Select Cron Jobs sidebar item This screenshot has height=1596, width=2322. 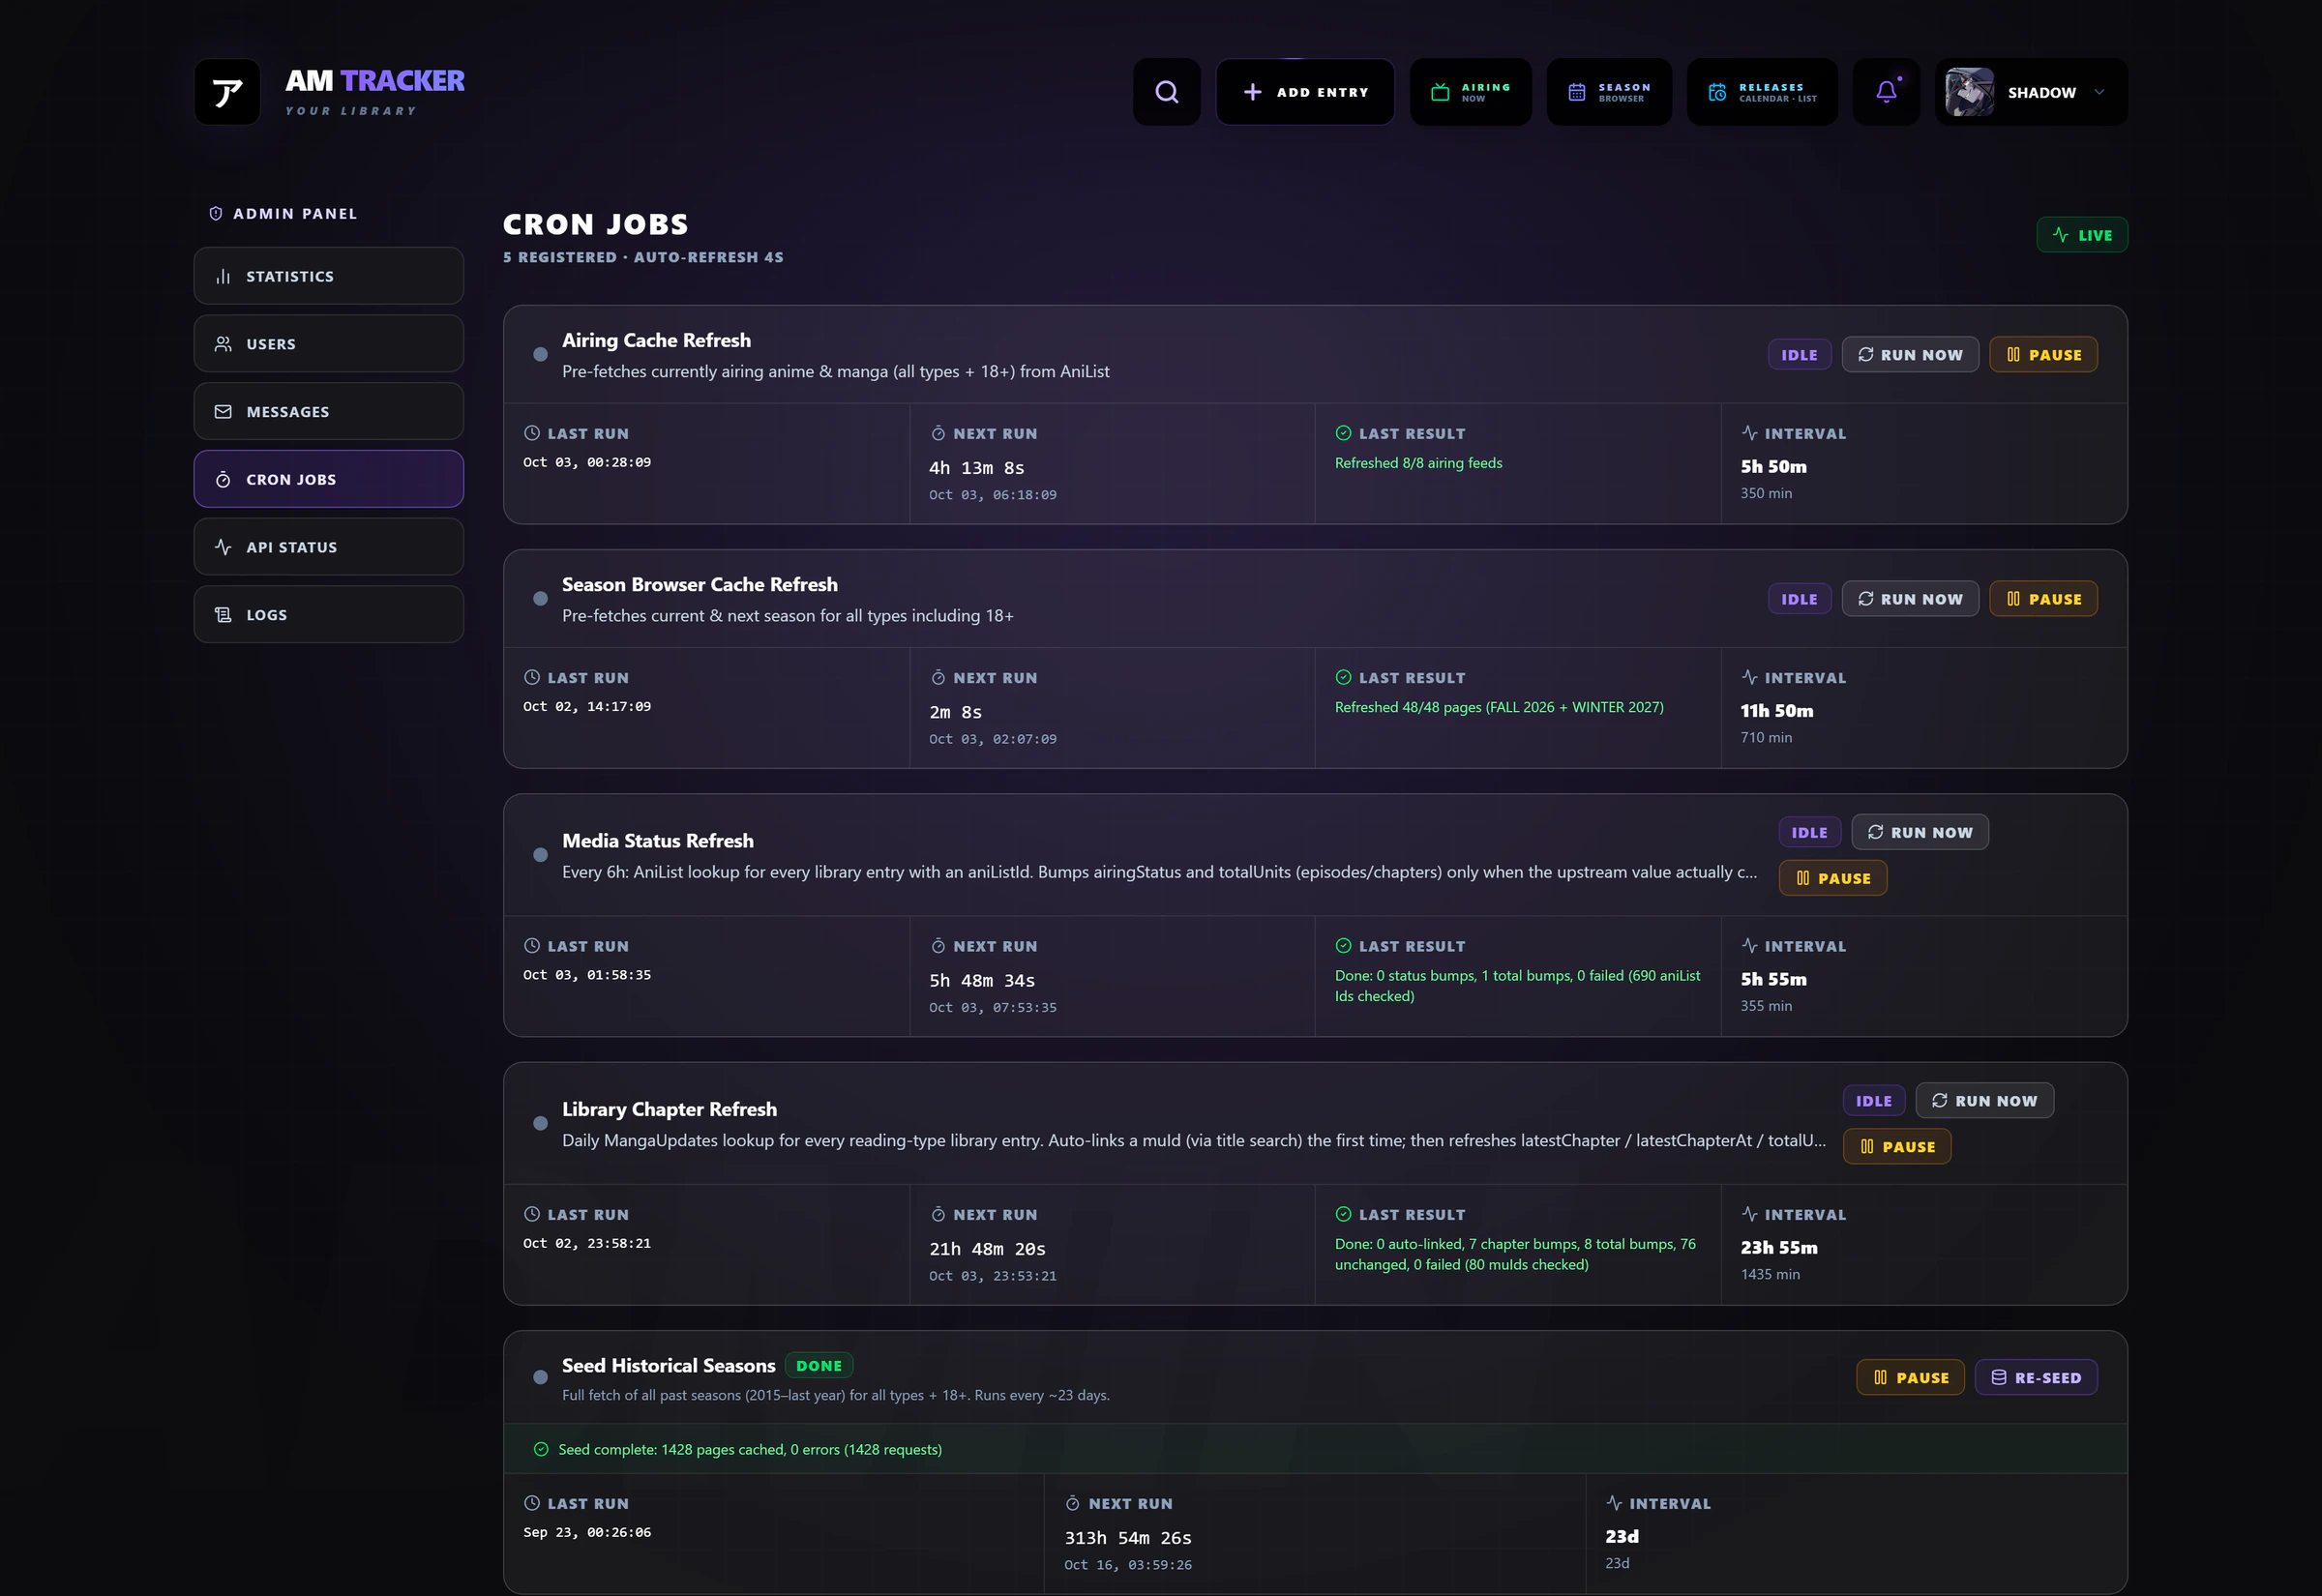click(x=328, y=479)
